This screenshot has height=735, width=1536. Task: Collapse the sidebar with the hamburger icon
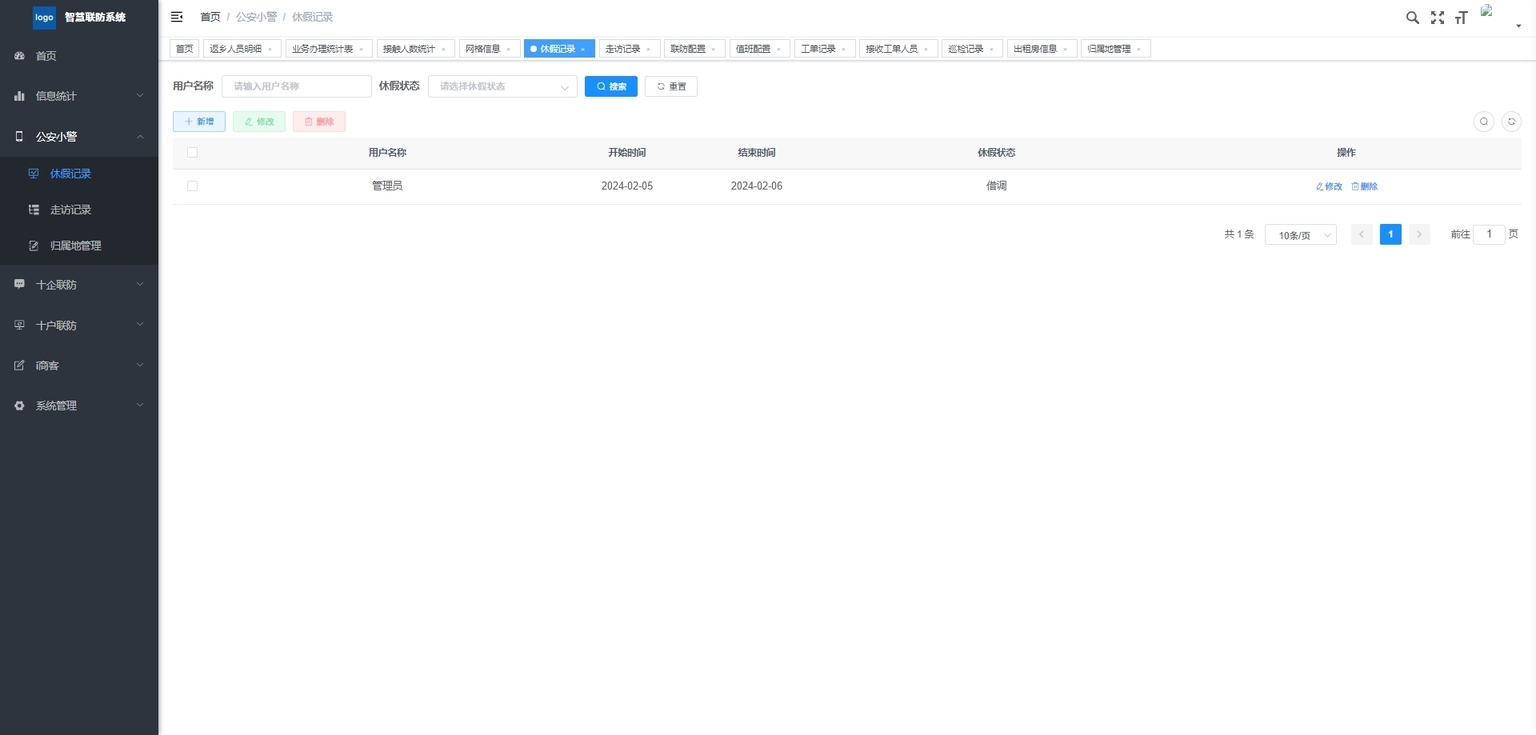click(177, 17)
